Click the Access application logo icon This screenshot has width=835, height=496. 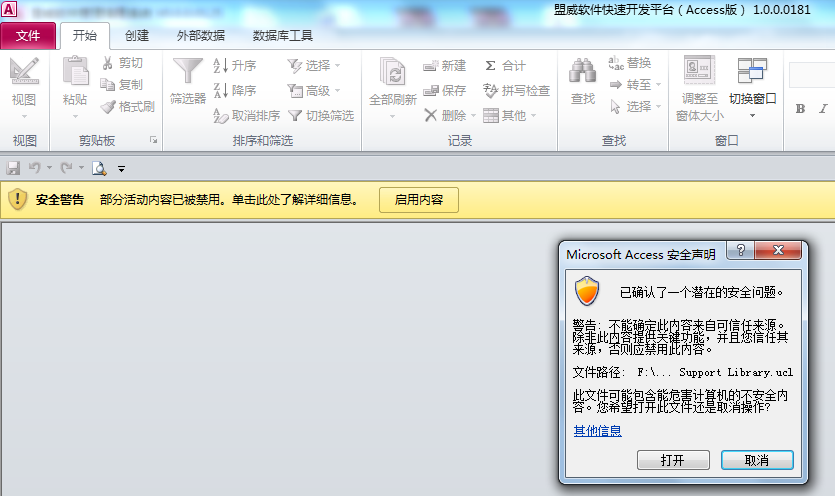pyautogui.click(x=9, y=9)
